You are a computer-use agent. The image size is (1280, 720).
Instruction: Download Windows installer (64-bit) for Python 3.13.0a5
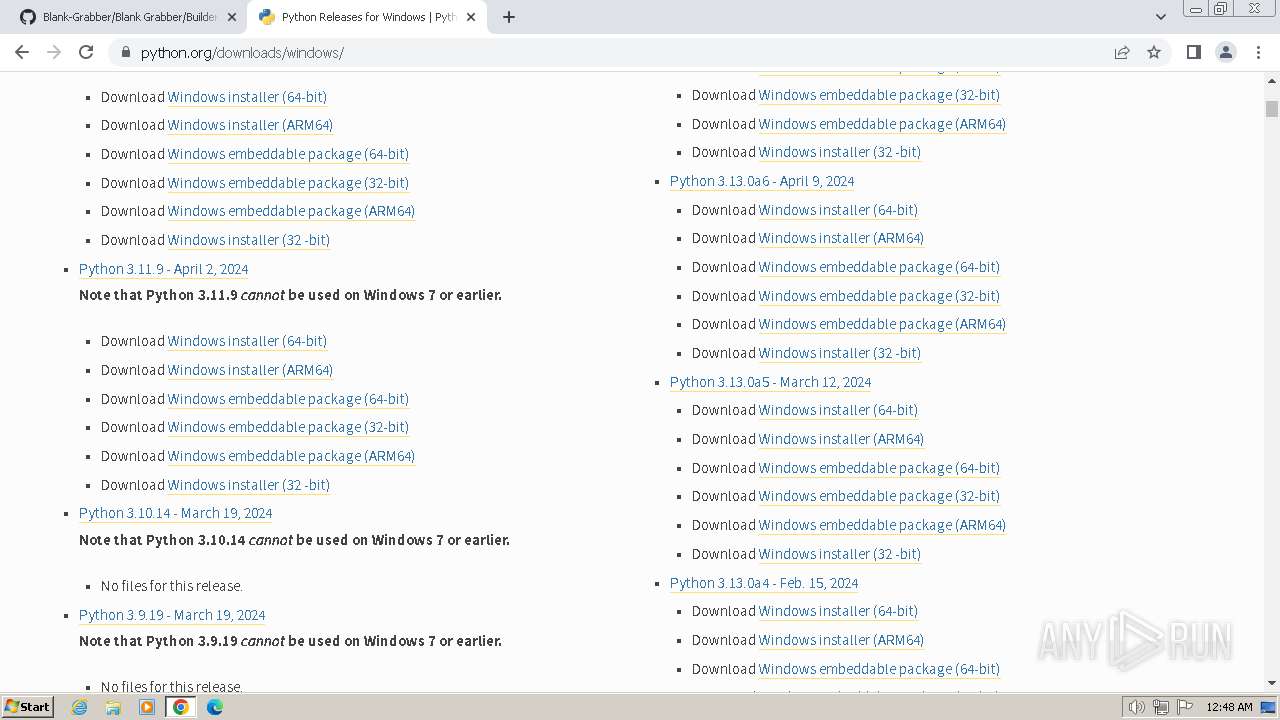838,410
